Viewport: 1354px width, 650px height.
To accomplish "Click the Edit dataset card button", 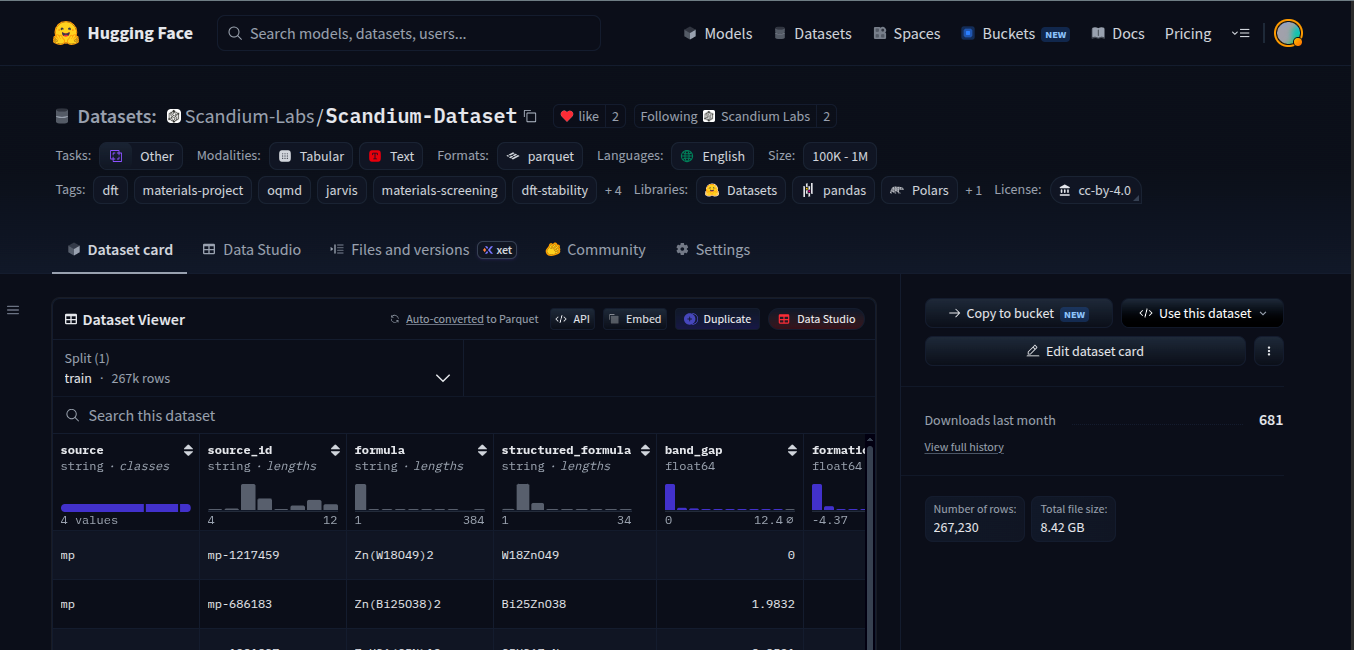I will (1085, 351).
